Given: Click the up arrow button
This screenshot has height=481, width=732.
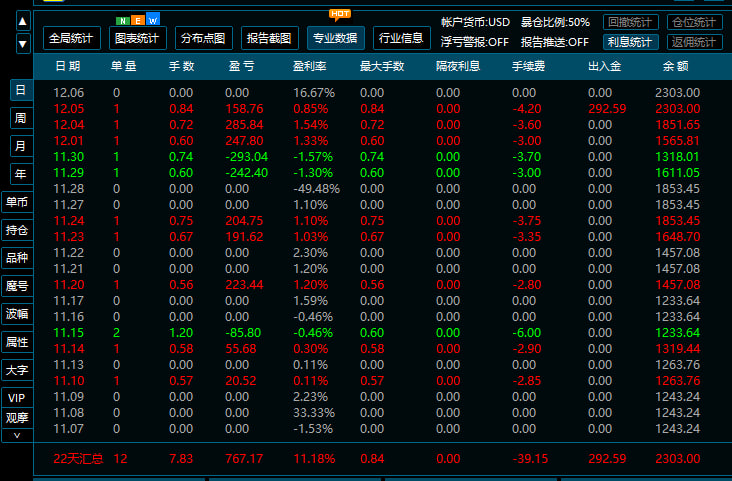Looking at the screenshot, I should [x=23, y=21].
